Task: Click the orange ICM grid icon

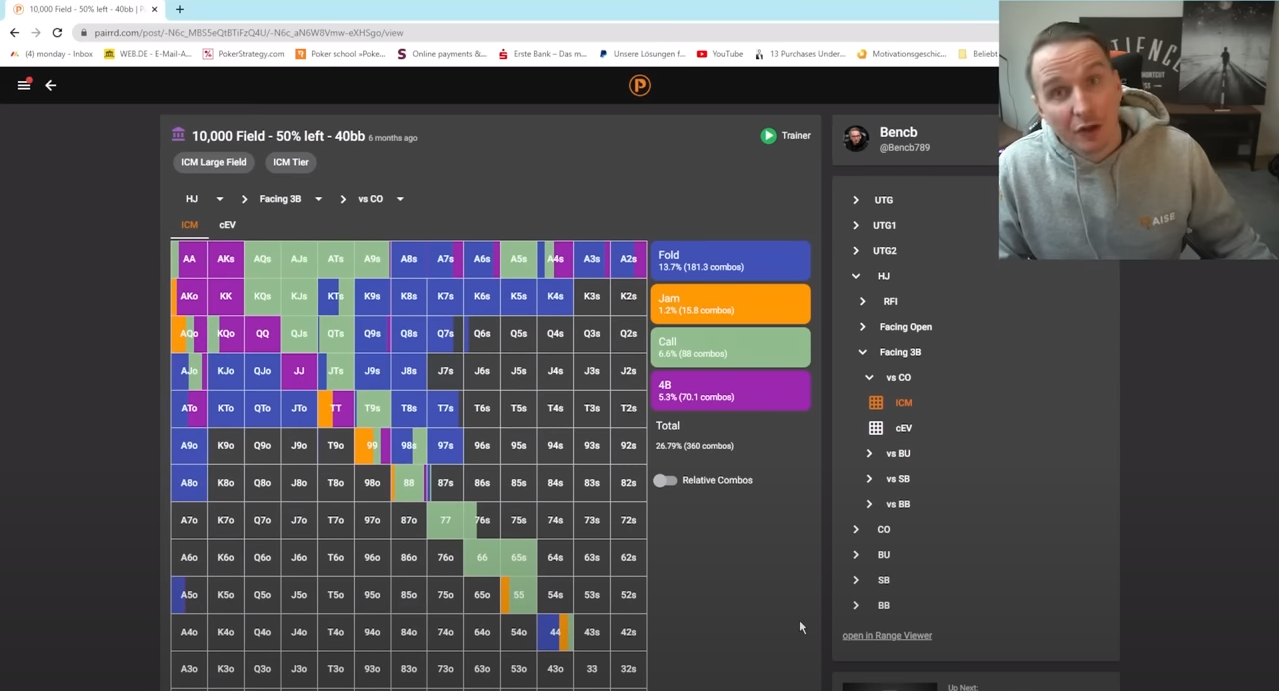Action: [876, 403]
